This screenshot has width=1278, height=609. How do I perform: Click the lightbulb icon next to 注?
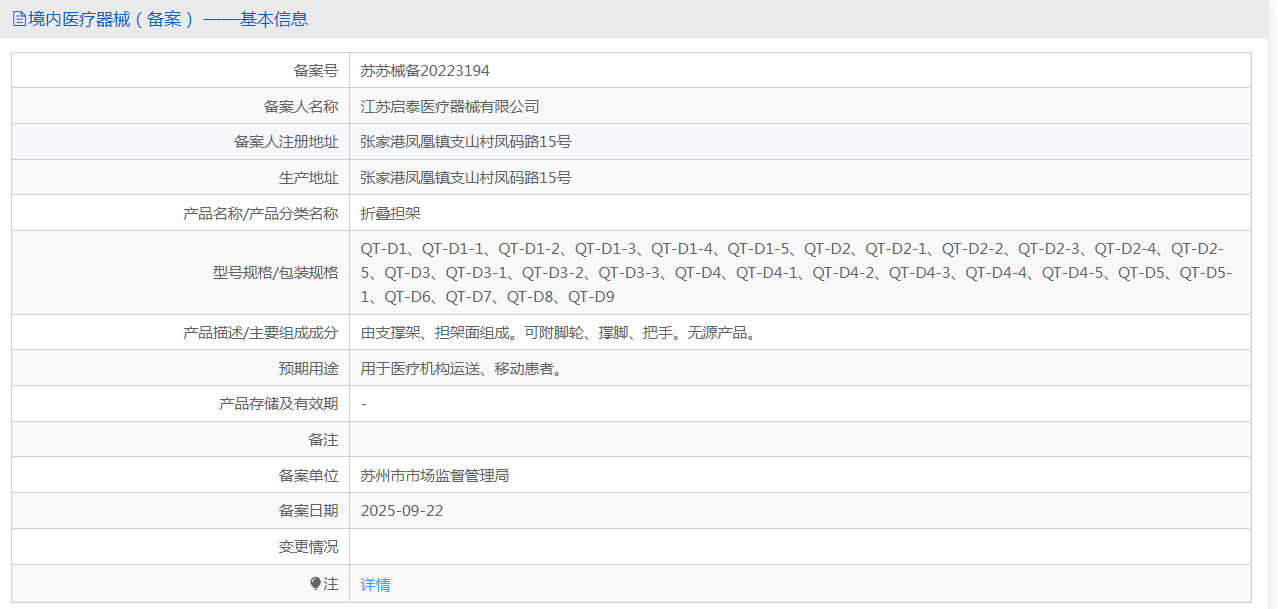[x=315, y=583]
